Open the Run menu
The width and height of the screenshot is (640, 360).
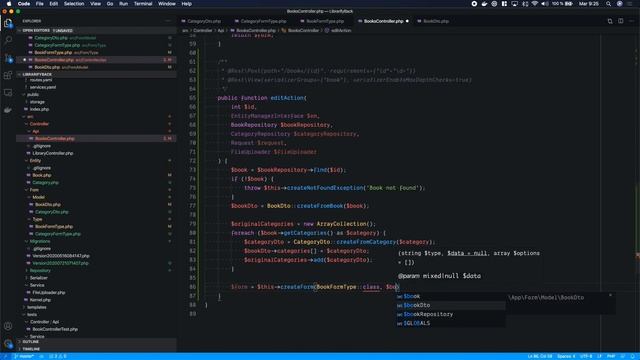tap(123, 4)
